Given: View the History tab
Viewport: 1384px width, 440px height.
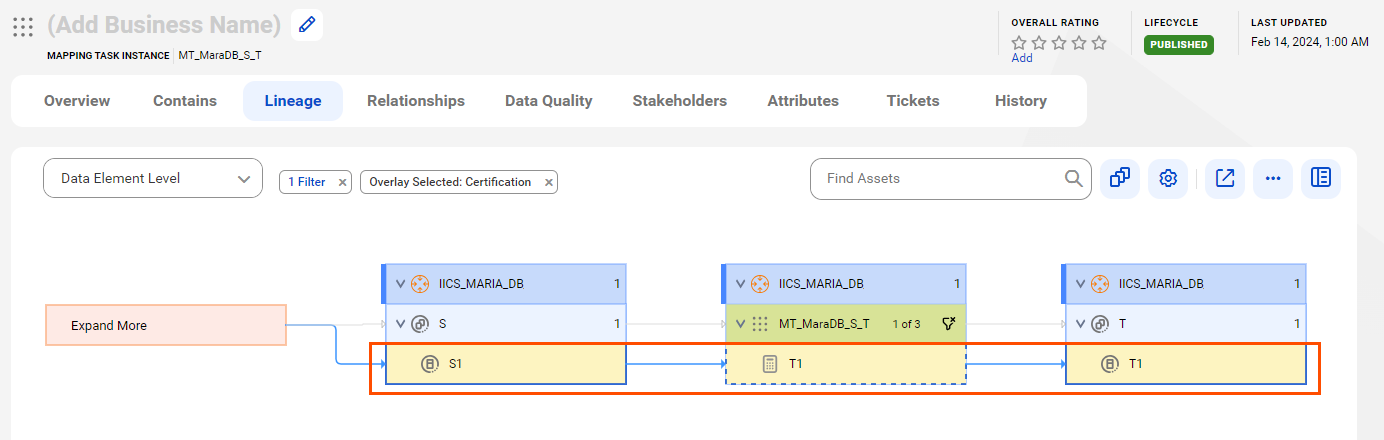Looking at the screenshot, I should [x=1021, y=101].
